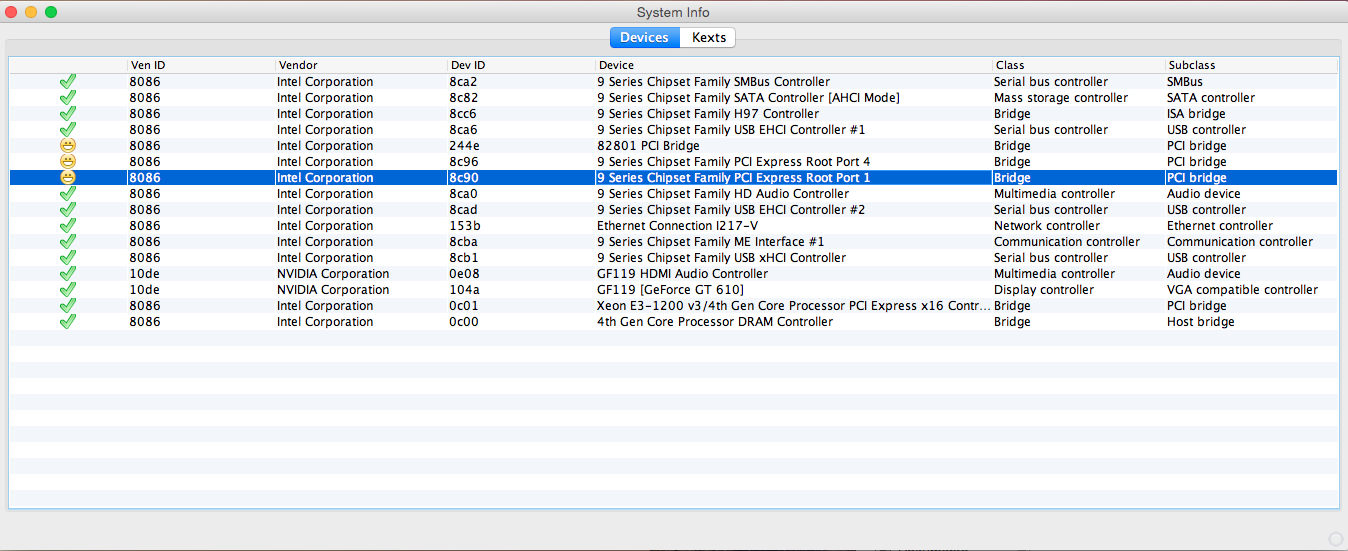The width and height of the screenshot is (1348, 551).
Task: Switch to the Kexts tab
Action: pos(708,38)
